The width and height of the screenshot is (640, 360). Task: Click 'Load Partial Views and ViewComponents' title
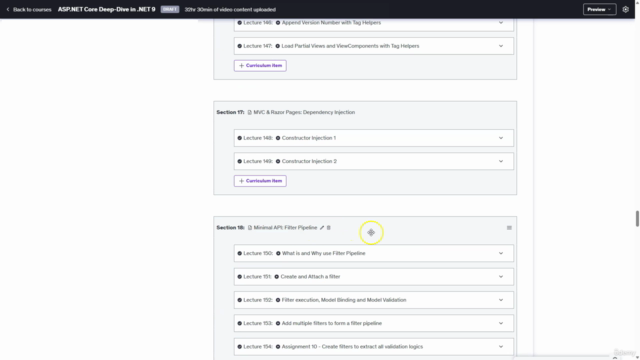coord(350,46)
